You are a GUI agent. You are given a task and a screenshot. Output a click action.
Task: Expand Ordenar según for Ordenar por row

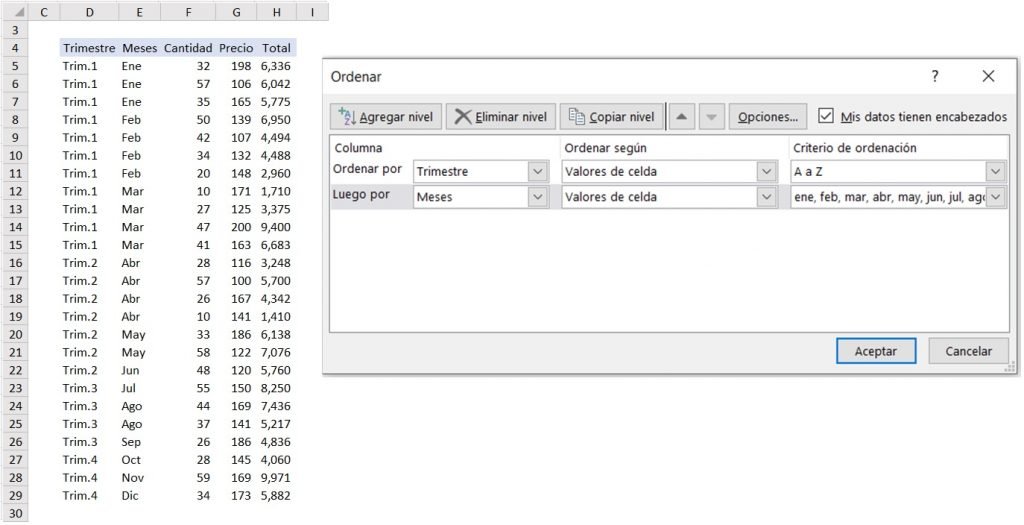766,172
